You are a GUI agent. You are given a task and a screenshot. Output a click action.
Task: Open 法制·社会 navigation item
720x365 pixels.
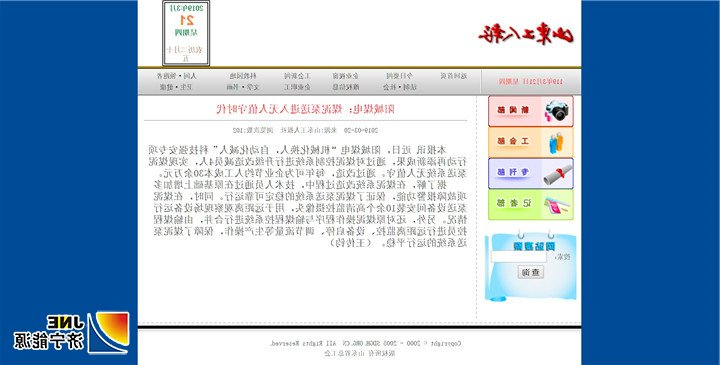399,87
